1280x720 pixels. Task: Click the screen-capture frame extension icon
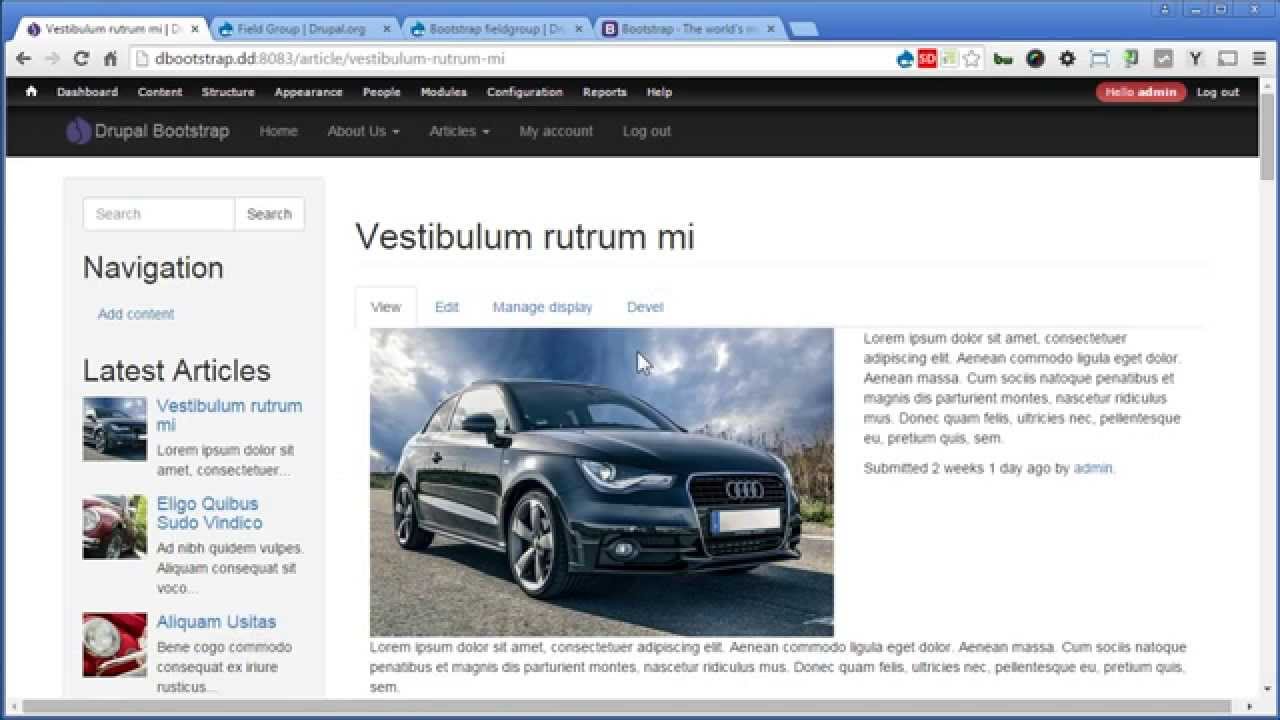click(x=1099, y=59)
